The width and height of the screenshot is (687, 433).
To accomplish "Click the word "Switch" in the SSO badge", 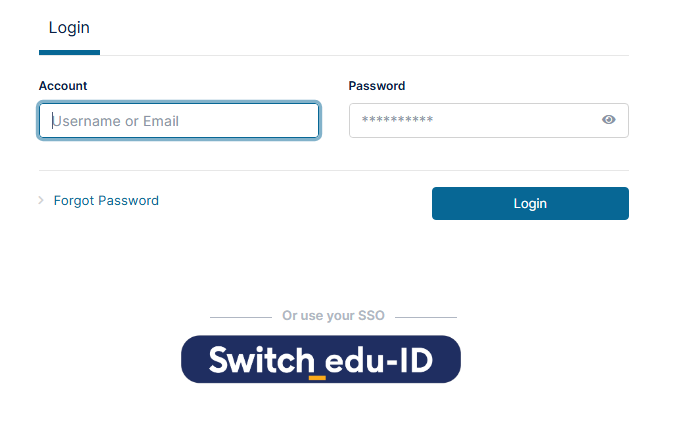I will point(262,360).
